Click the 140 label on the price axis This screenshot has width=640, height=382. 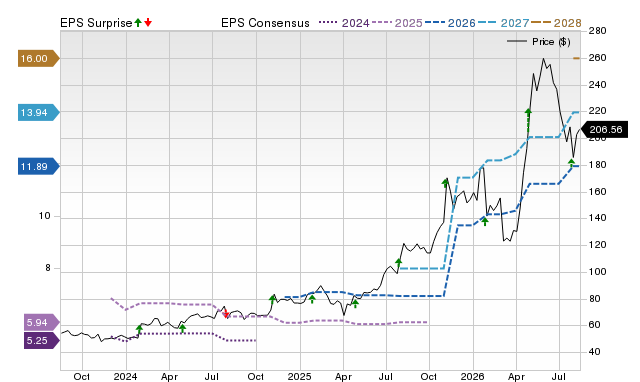[x=598, y=218]
